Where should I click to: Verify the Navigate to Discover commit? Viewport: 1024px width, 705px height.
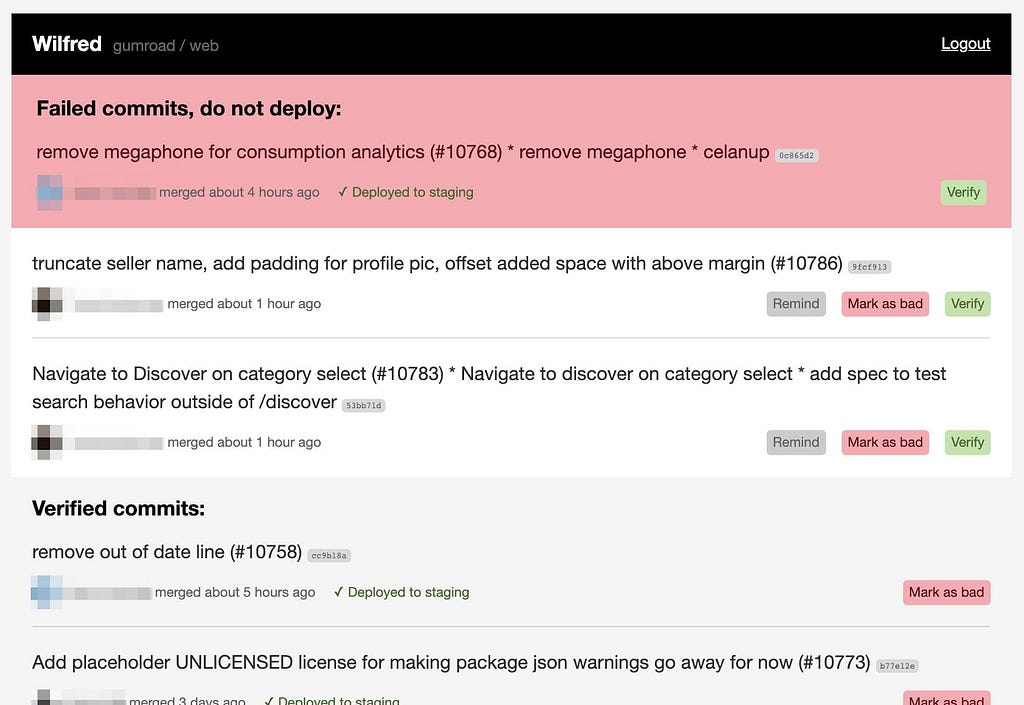(967, 442)
